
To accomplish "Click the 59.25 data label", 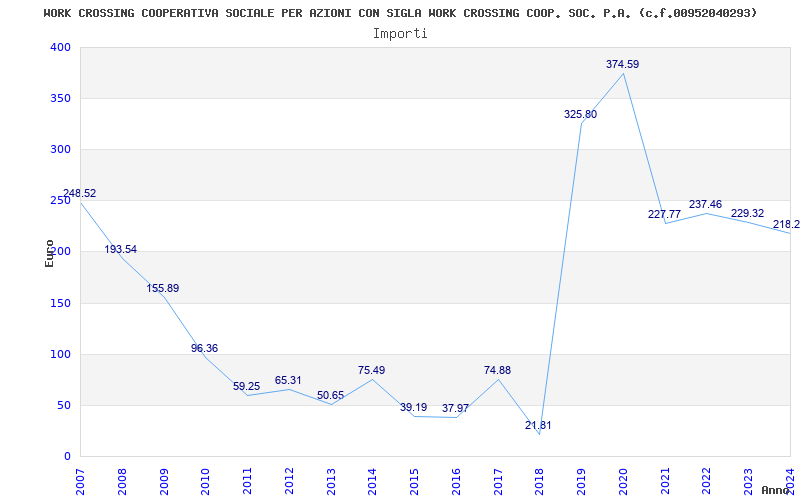I will (246, 386).
